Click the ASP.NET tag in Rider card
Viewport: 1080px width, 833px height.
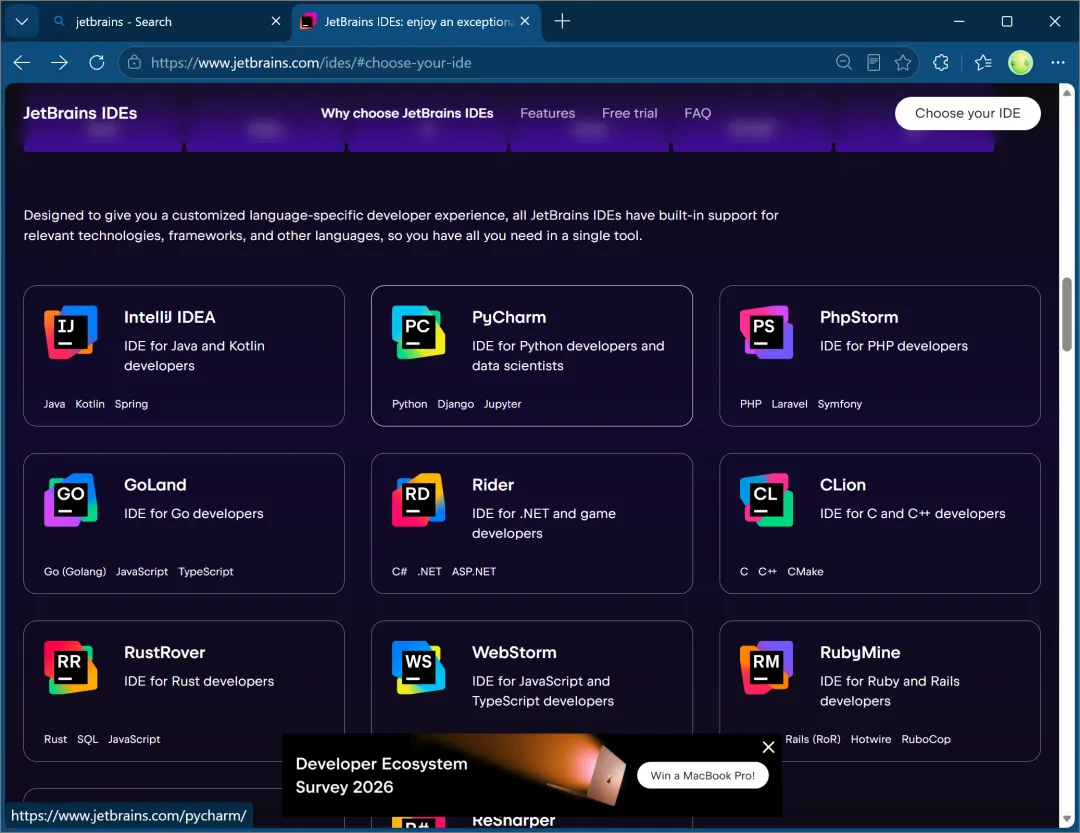[x=474, y=571]
